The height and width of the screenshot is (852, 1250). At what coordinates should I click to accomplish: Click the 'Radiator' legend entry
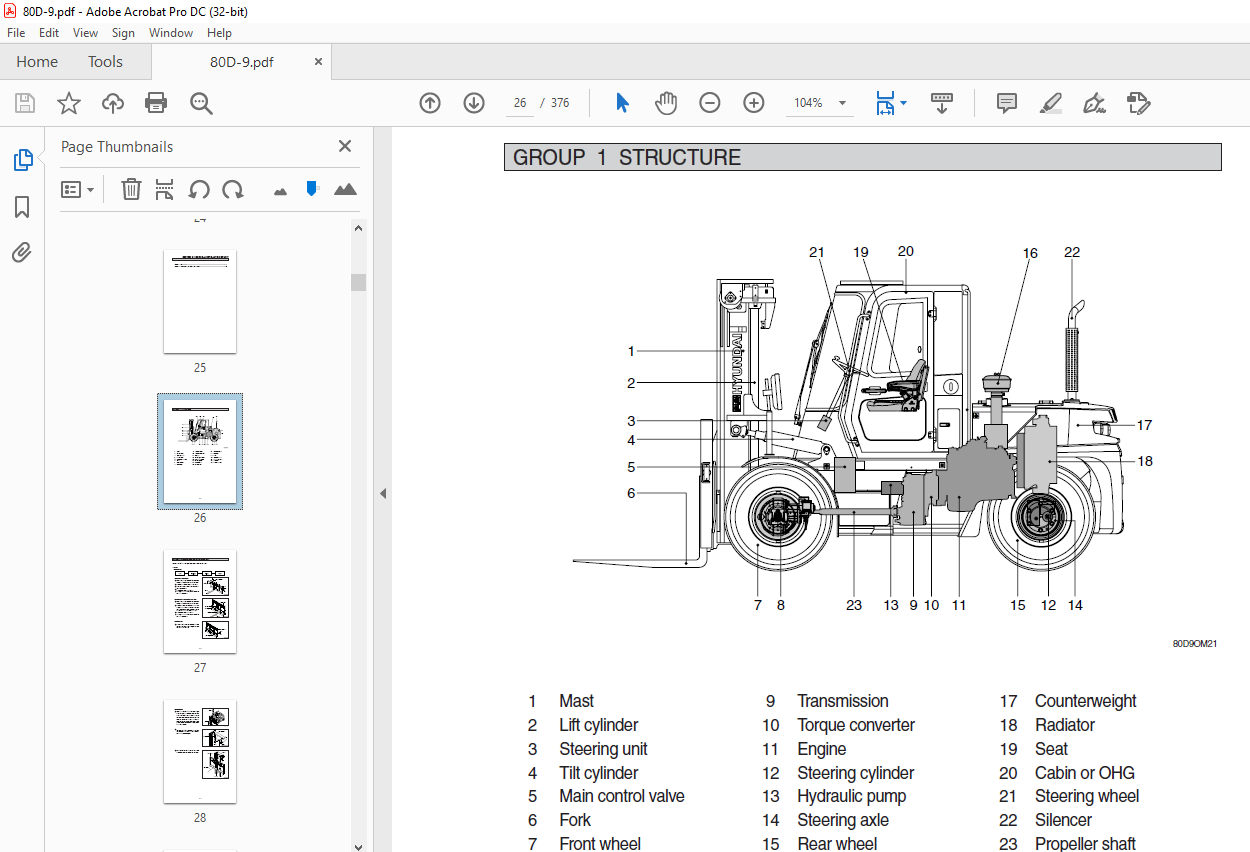[x=1065, y=725]
